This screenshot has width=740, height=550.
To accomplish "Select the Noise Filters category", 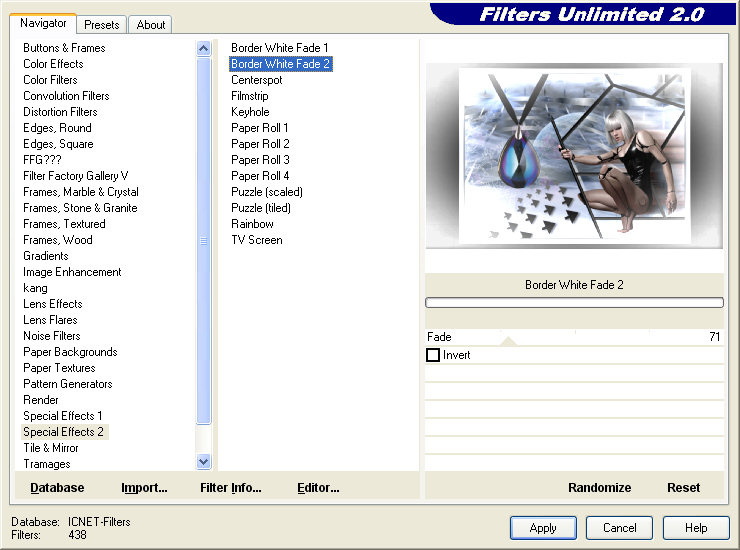I will pos(52,336).
